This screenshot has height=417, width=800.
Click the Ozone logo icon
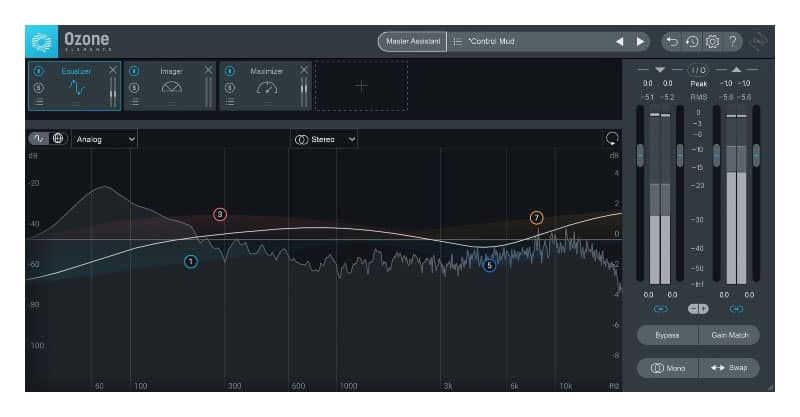click(41, 41)
